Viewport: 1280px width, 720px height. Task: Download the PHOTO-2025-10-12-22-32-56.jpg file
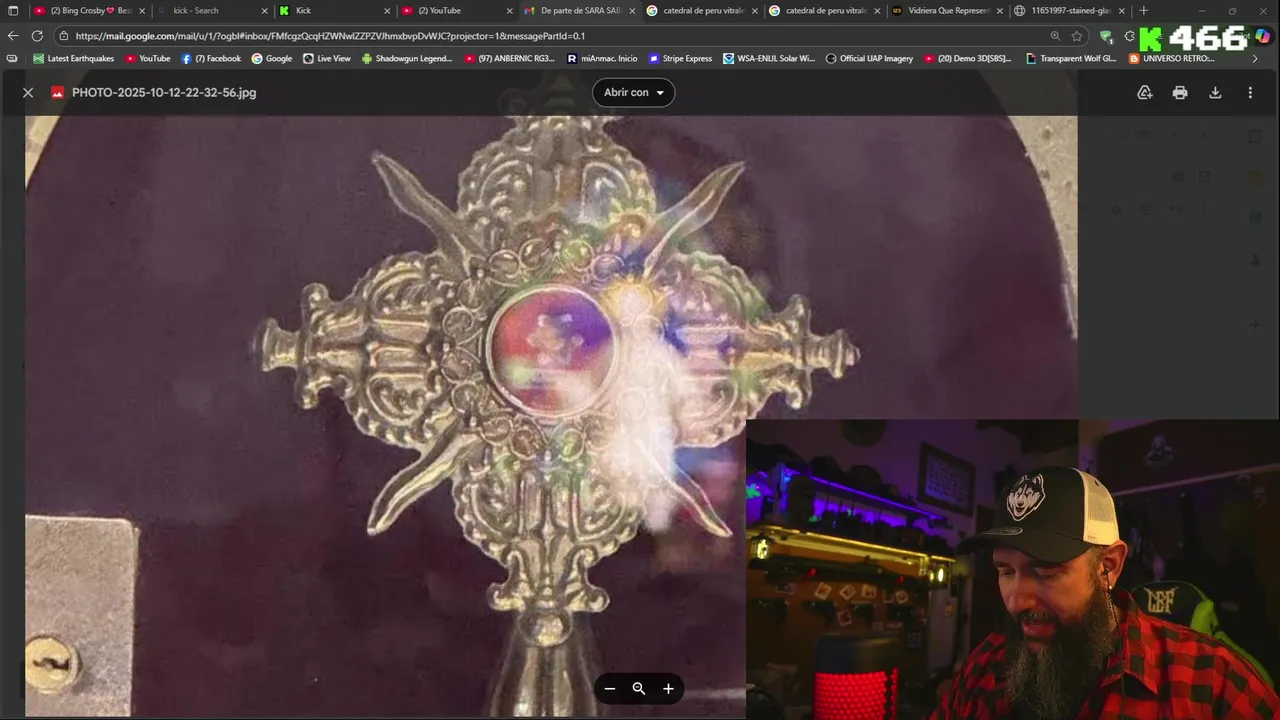pyautogui.click(x=1215, y=92)
